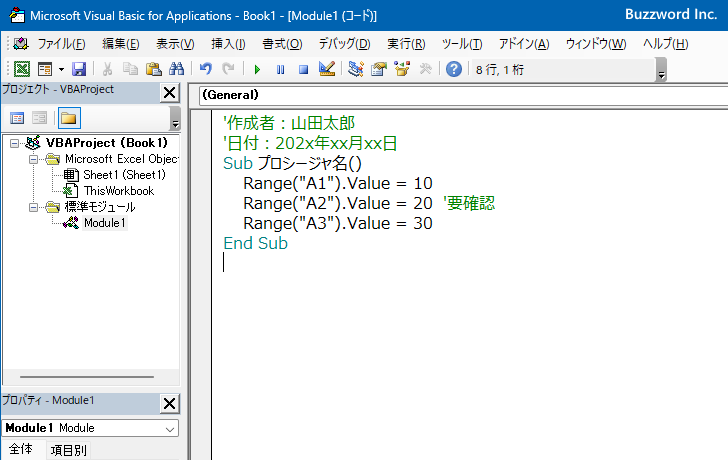This screenshot has width=728, height=460.
Task: Switch to the 項目別 properties tab
Action: tap(68, 450)
